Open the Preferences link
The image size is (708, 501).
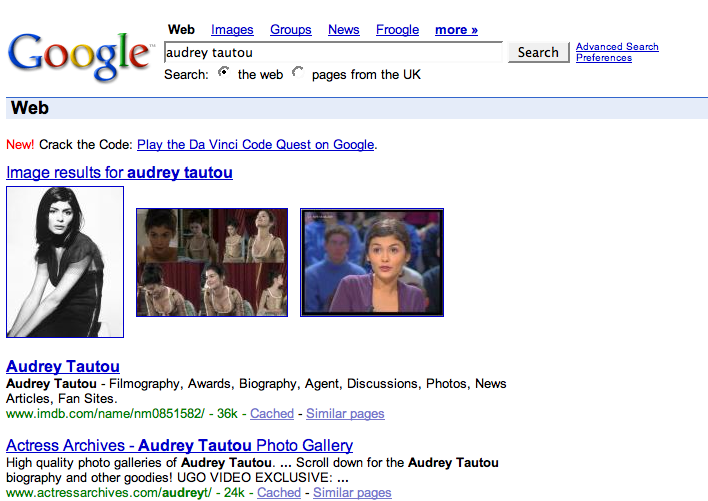(604, 58)
